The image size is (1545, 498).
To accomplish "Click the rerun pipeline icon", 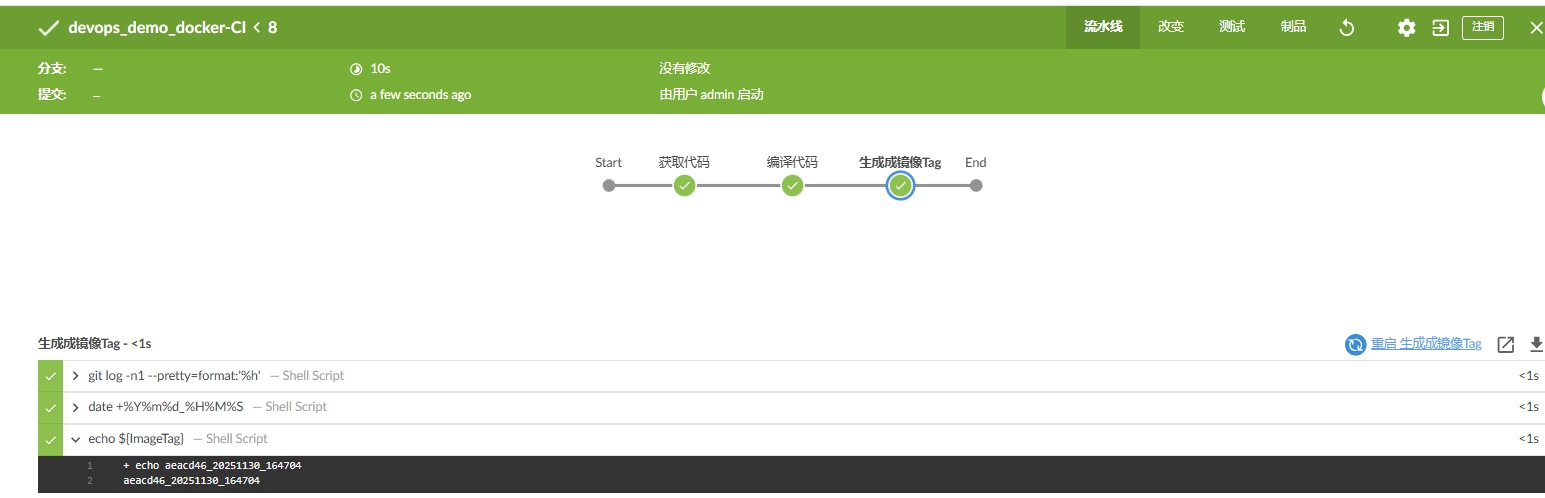I will [x=1346, y=28].
